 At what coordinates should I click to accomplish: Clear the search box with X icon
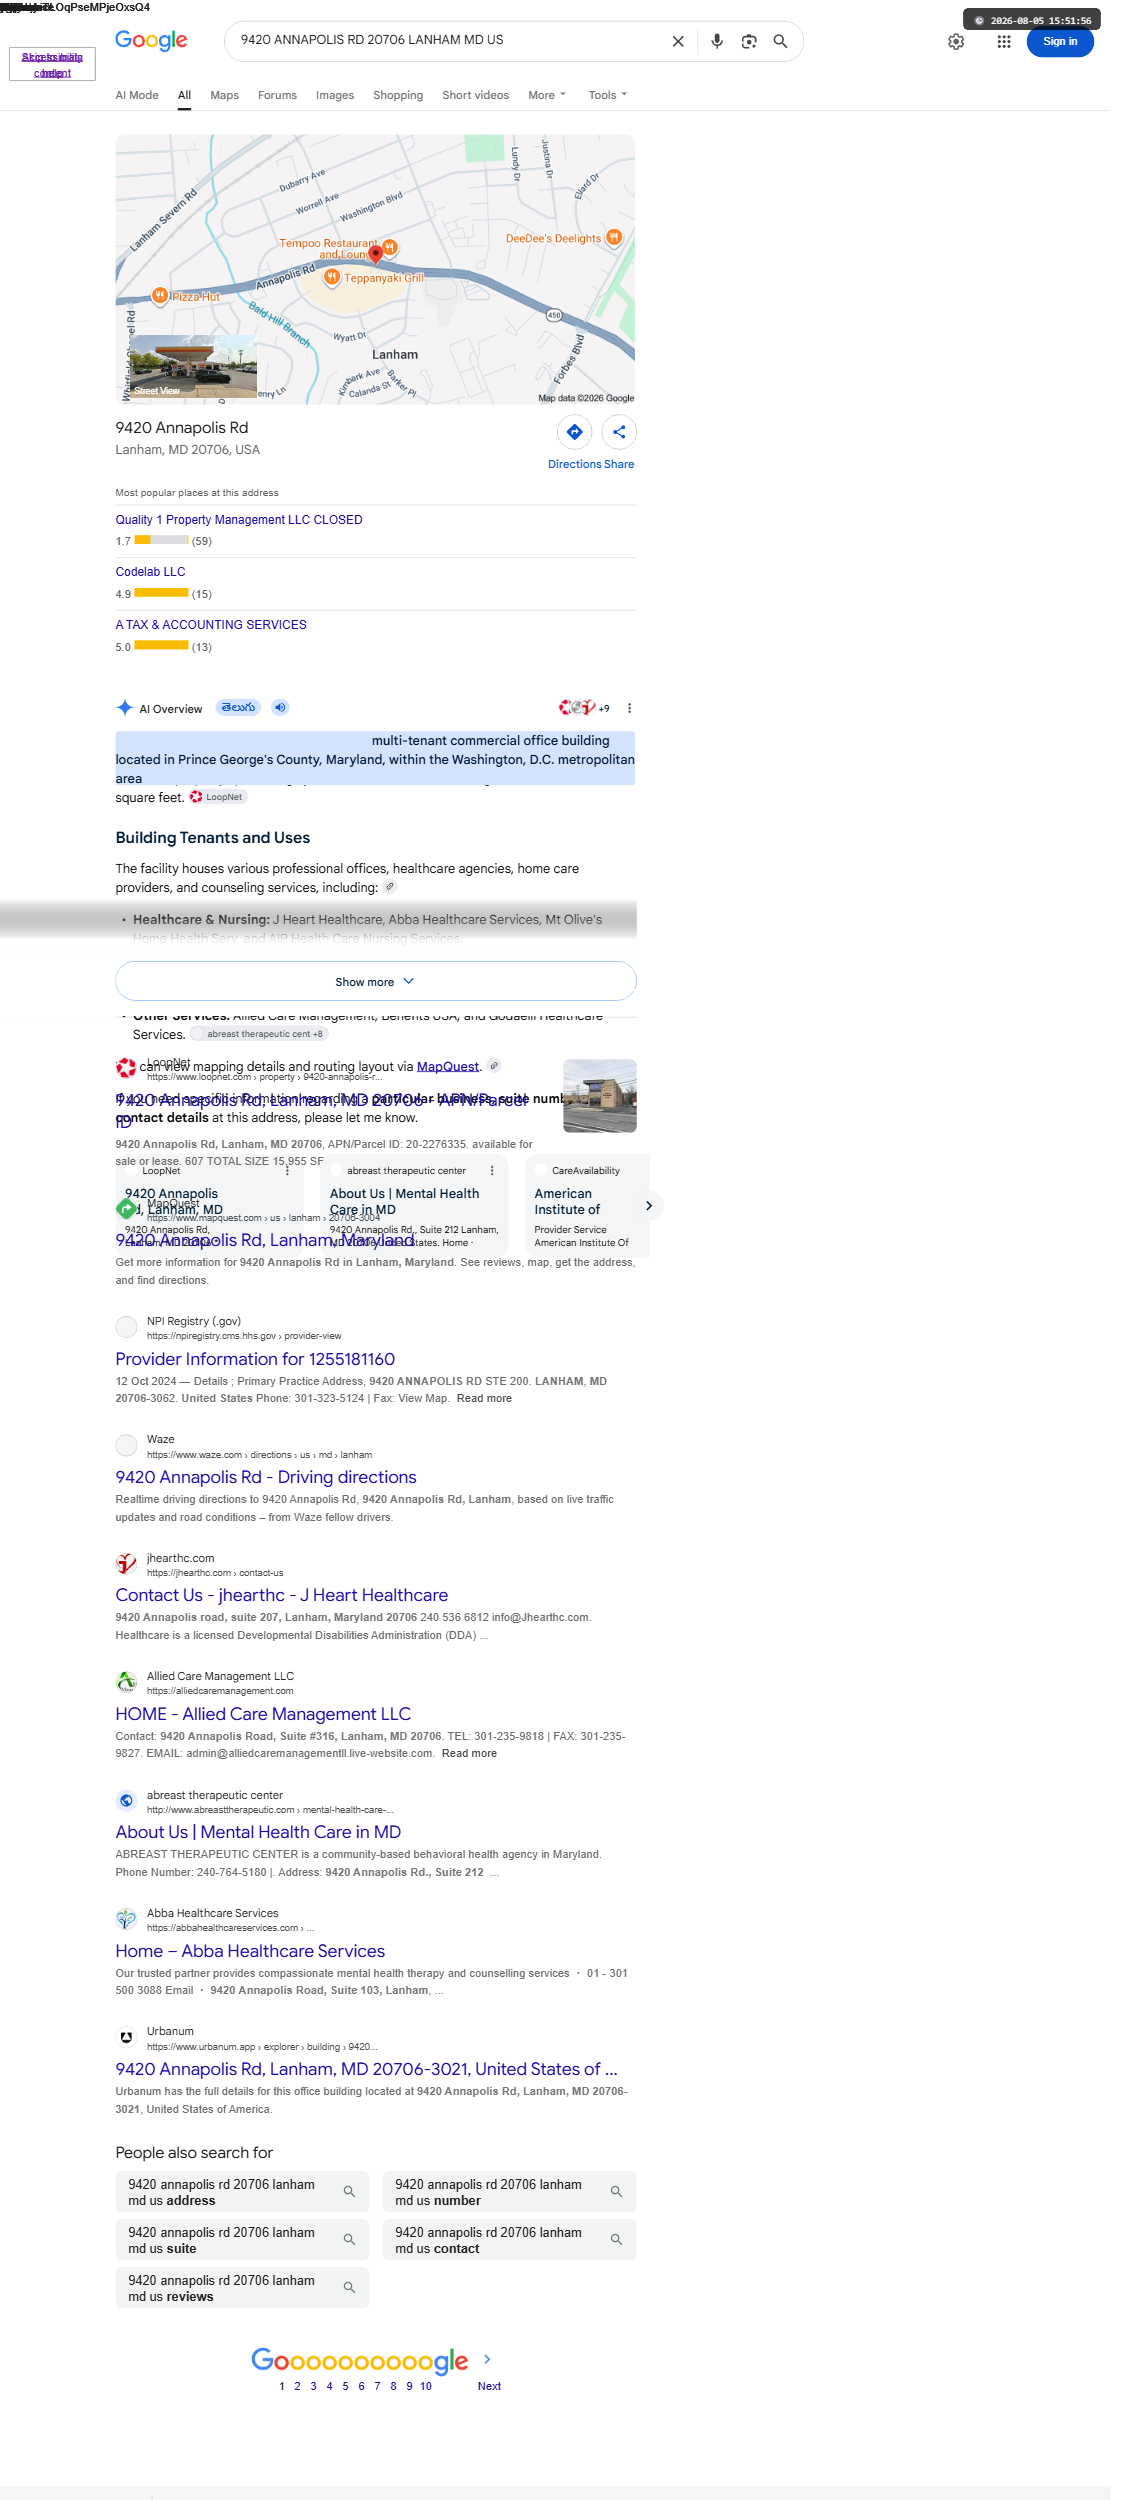(x=678, y=41)
